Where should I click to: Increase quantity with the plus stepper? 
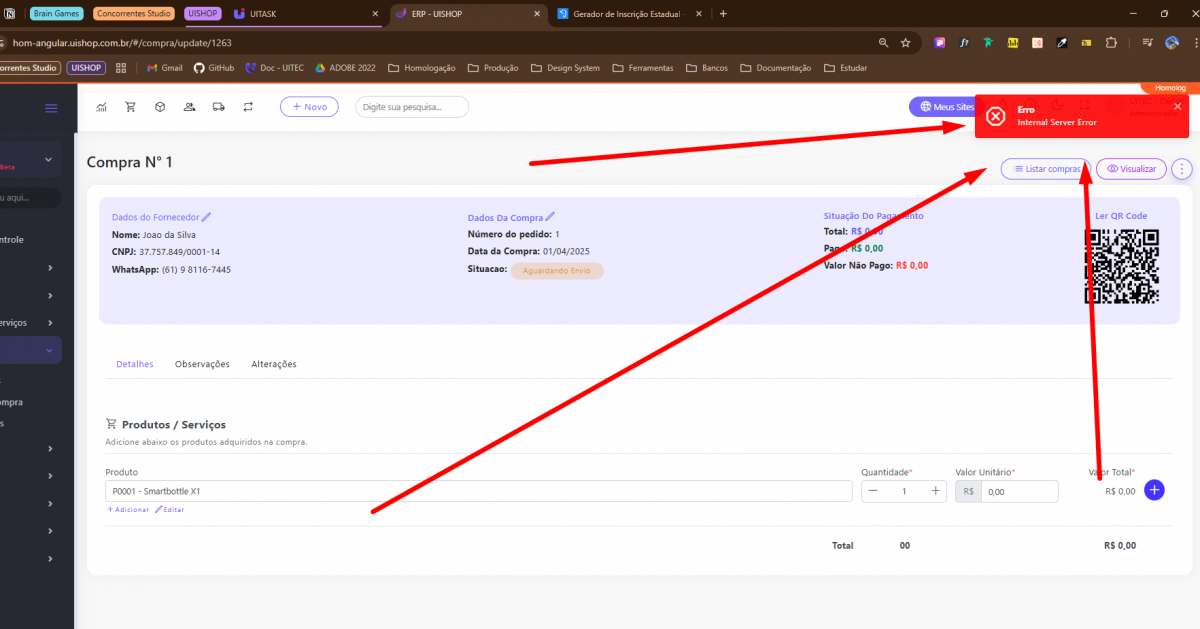(936, 491)
